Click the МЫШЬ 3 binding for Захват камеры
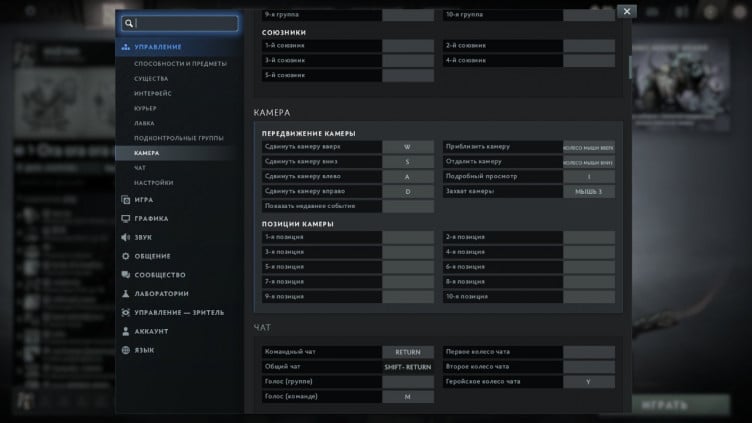This screenshot has height=423, width=752. pyautogui.click(x=588, y=191)
